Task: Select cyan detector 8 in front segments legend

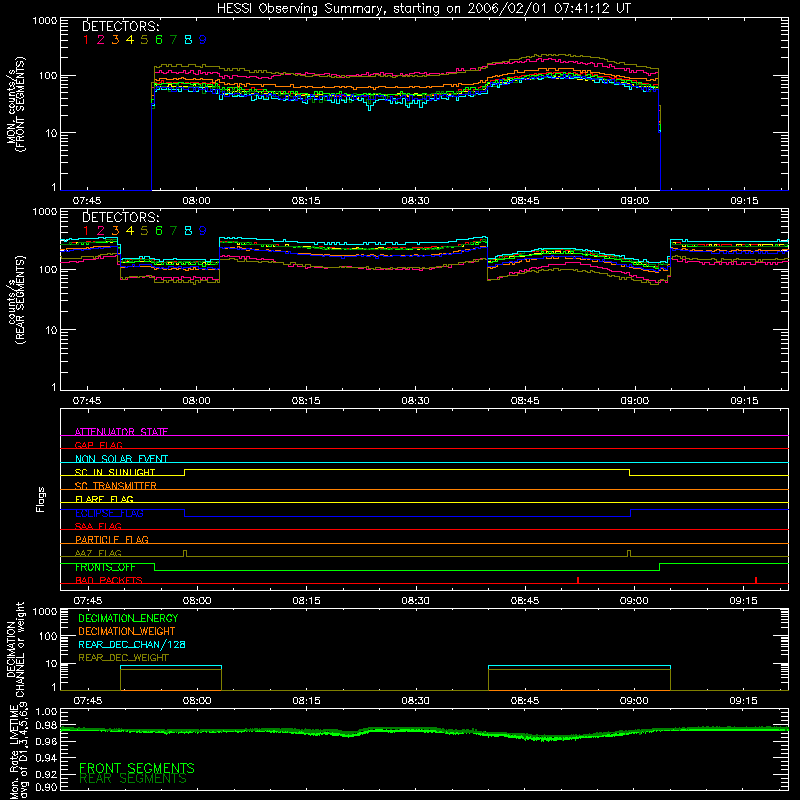Action: coord(188,40)
